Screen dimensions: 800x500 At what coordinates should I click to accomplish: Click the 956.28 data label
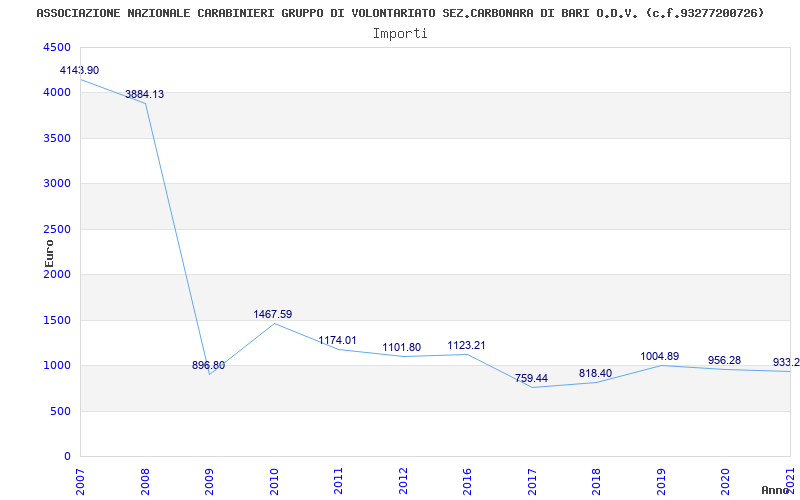pyautogui.click(x=724, y=360)
